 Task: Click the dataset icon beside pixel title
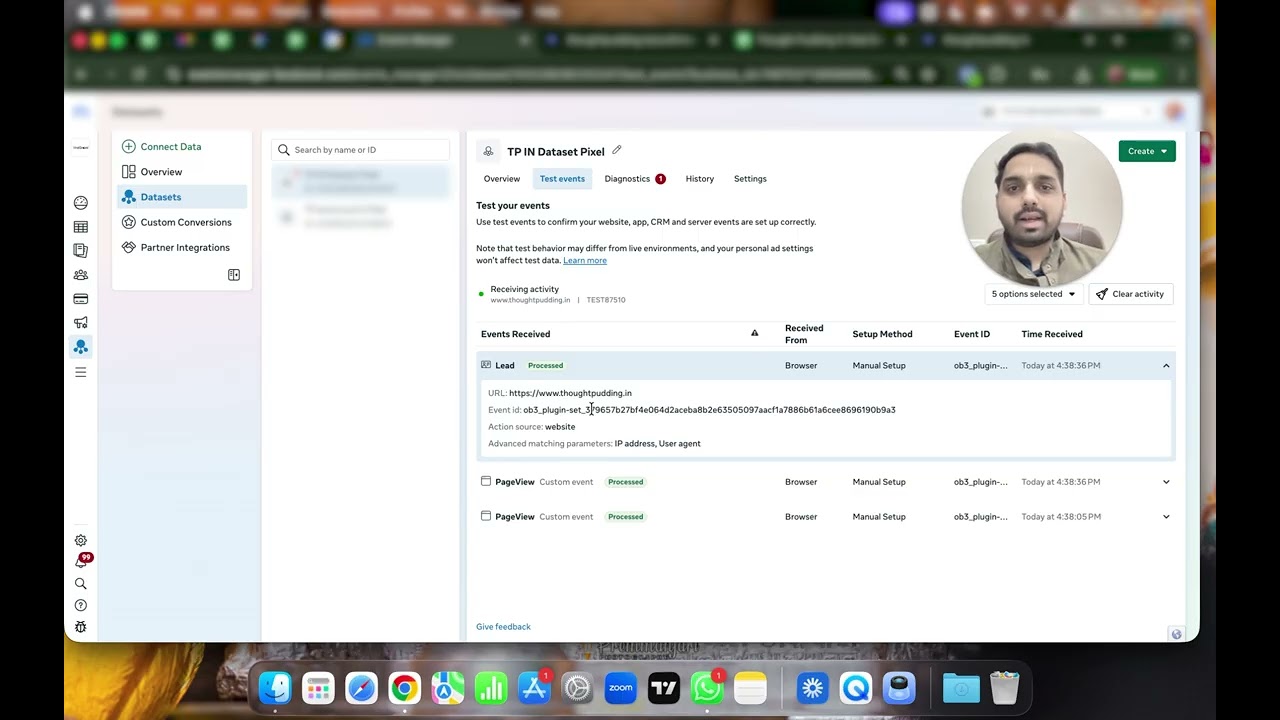point(488,151)
